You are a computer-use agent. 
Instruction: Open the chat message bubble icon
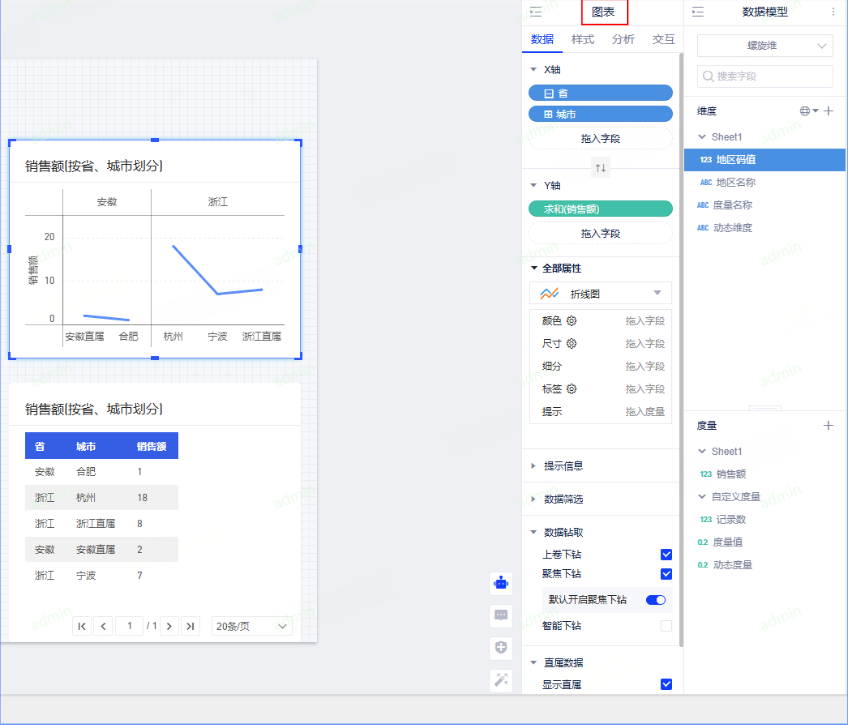pyautogui.click(x=502, y=615)
